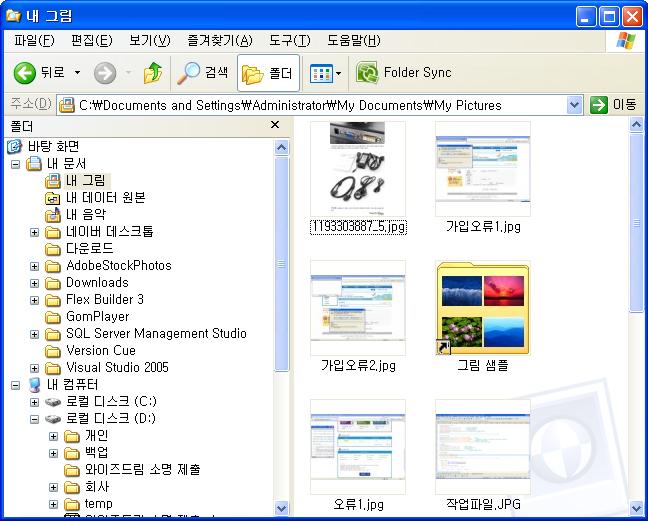Click the Up one folder level icon
648x525 pixels.
[152, 73]
